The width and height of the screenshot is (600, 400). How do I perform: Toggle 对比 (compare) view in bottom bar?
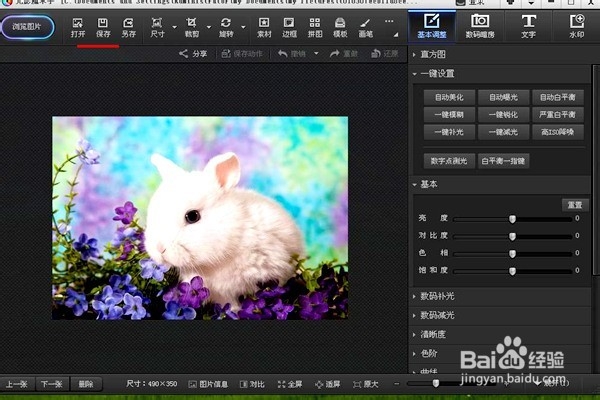[252, 384]
